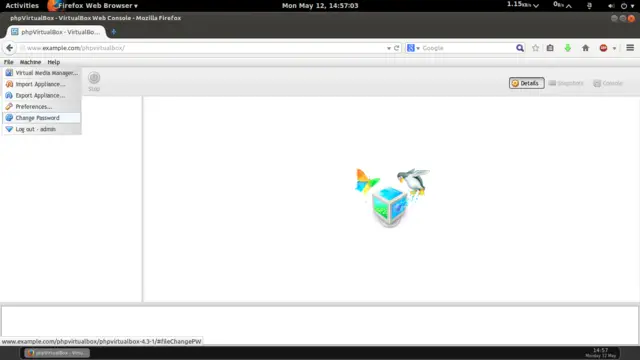Open Preferences from the File menu
The image size is (640, 360).
pos(42,107)
